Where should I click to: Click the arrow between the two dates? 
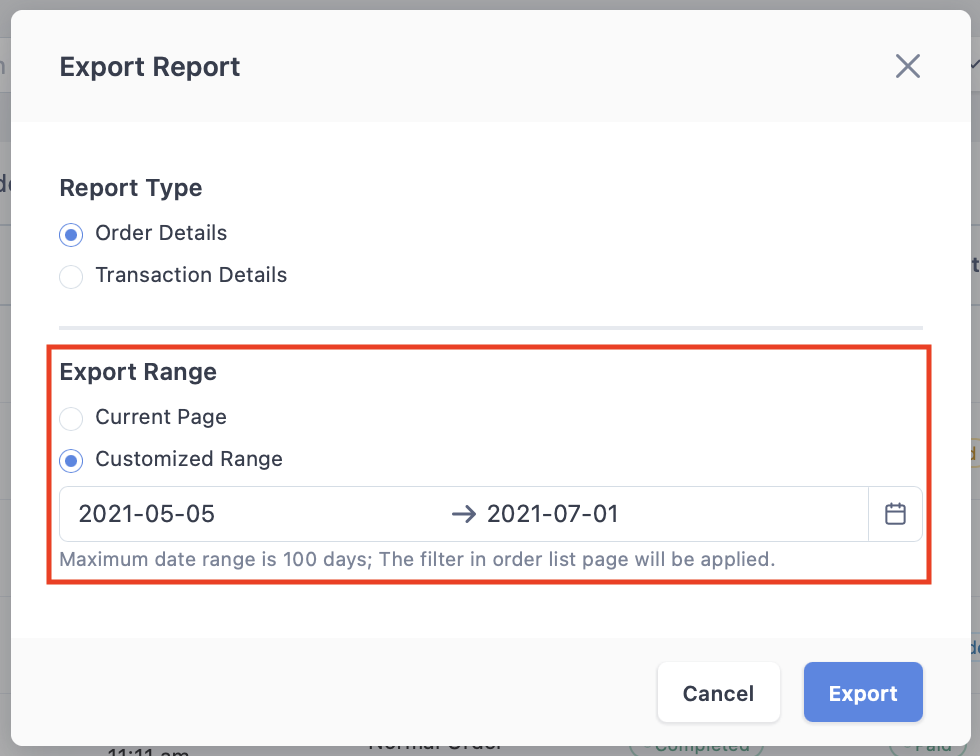click(x=464, y=514)
